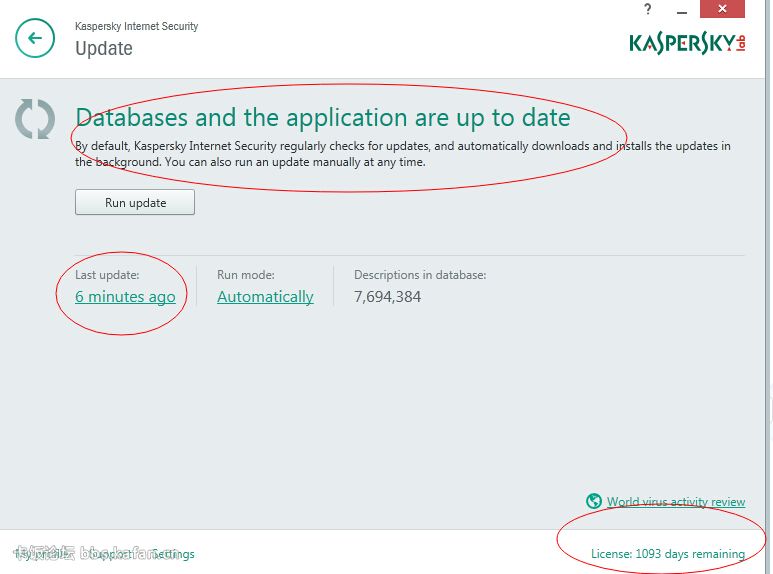Click the 'Update' page title
Viewport: 773px width, 574px height.
[104, 48]
